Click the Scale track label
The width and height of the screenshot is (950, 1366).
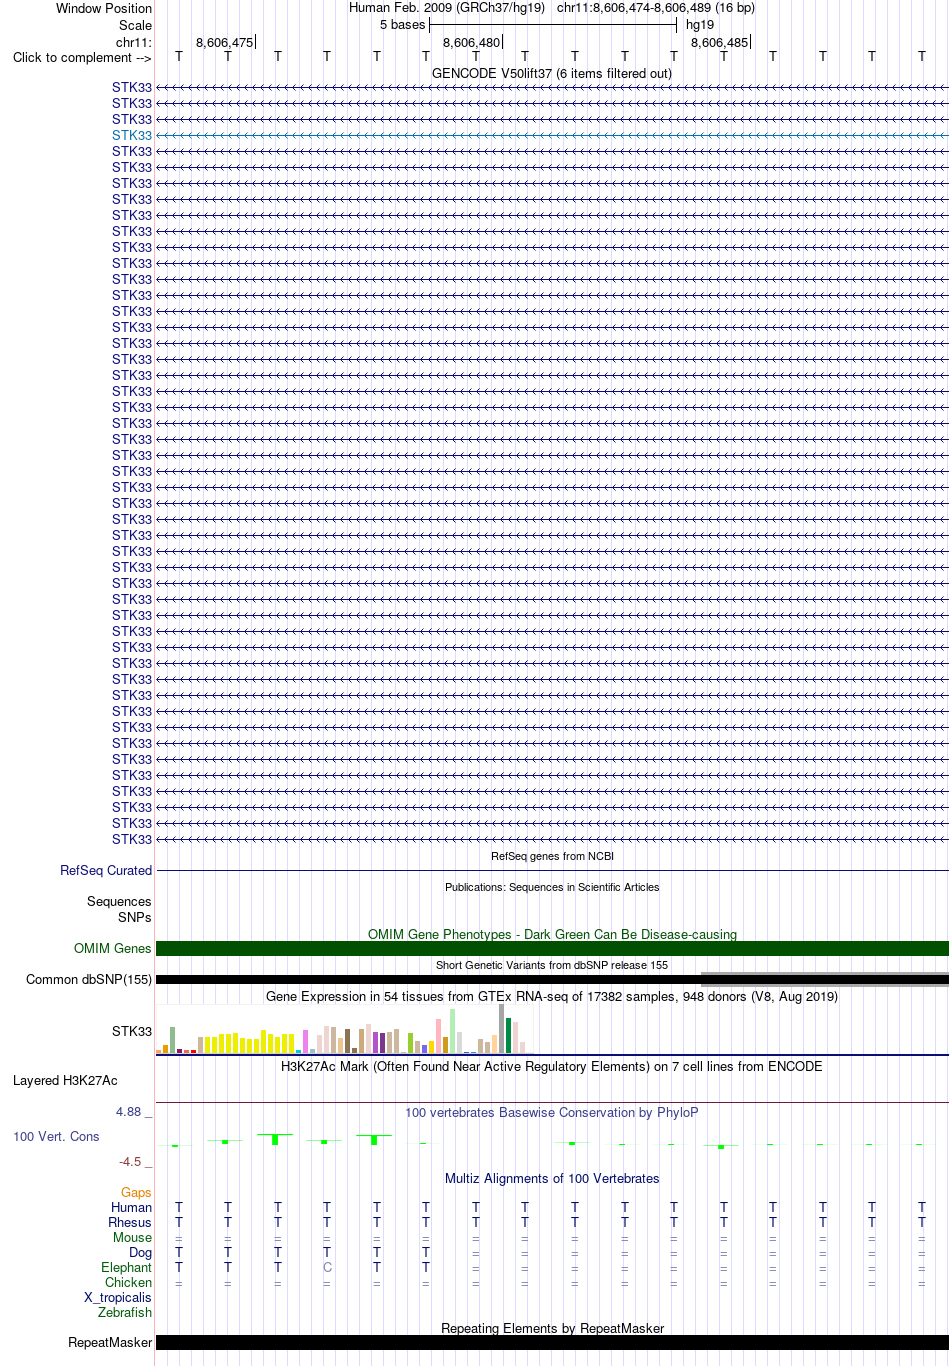[x=135, y=25]
